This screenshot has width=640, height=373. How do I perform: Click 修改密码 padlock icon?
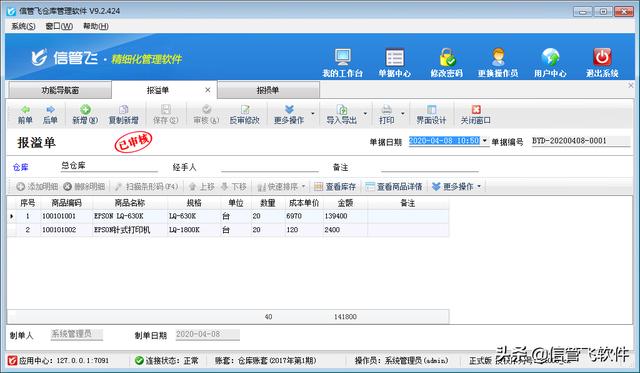point(447,57)
